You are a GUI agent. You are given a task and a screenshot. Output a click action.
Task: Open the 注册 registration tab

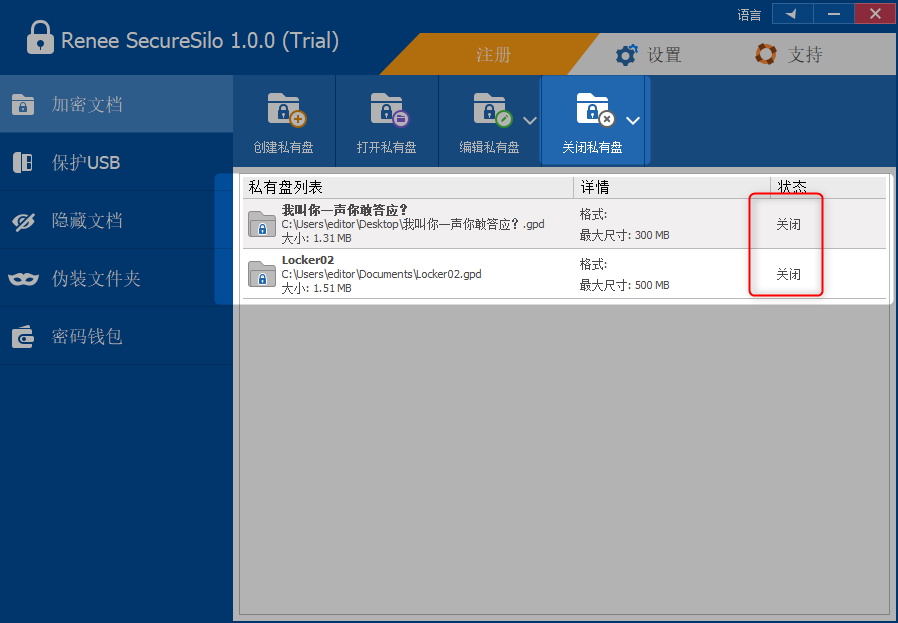(493, 55)
